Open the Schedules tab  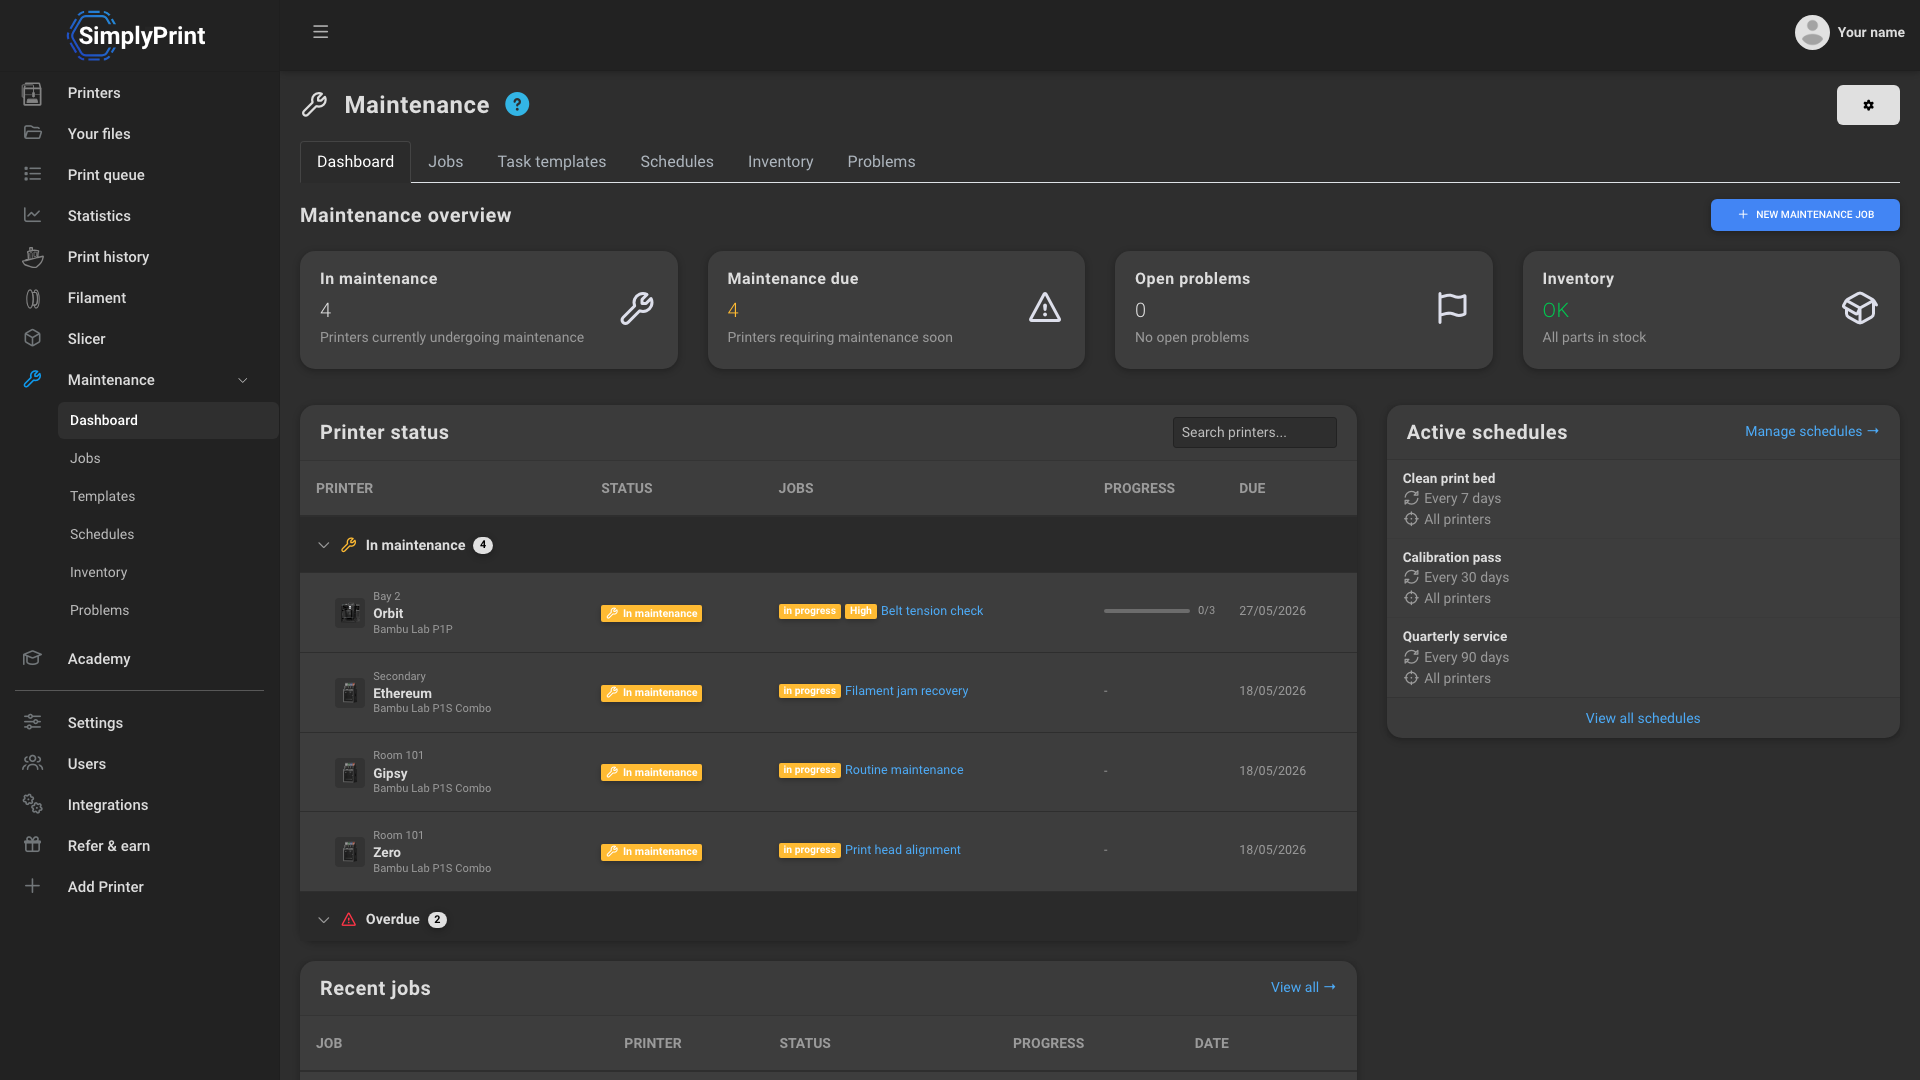pyautogui.click(x=677, y=162)
